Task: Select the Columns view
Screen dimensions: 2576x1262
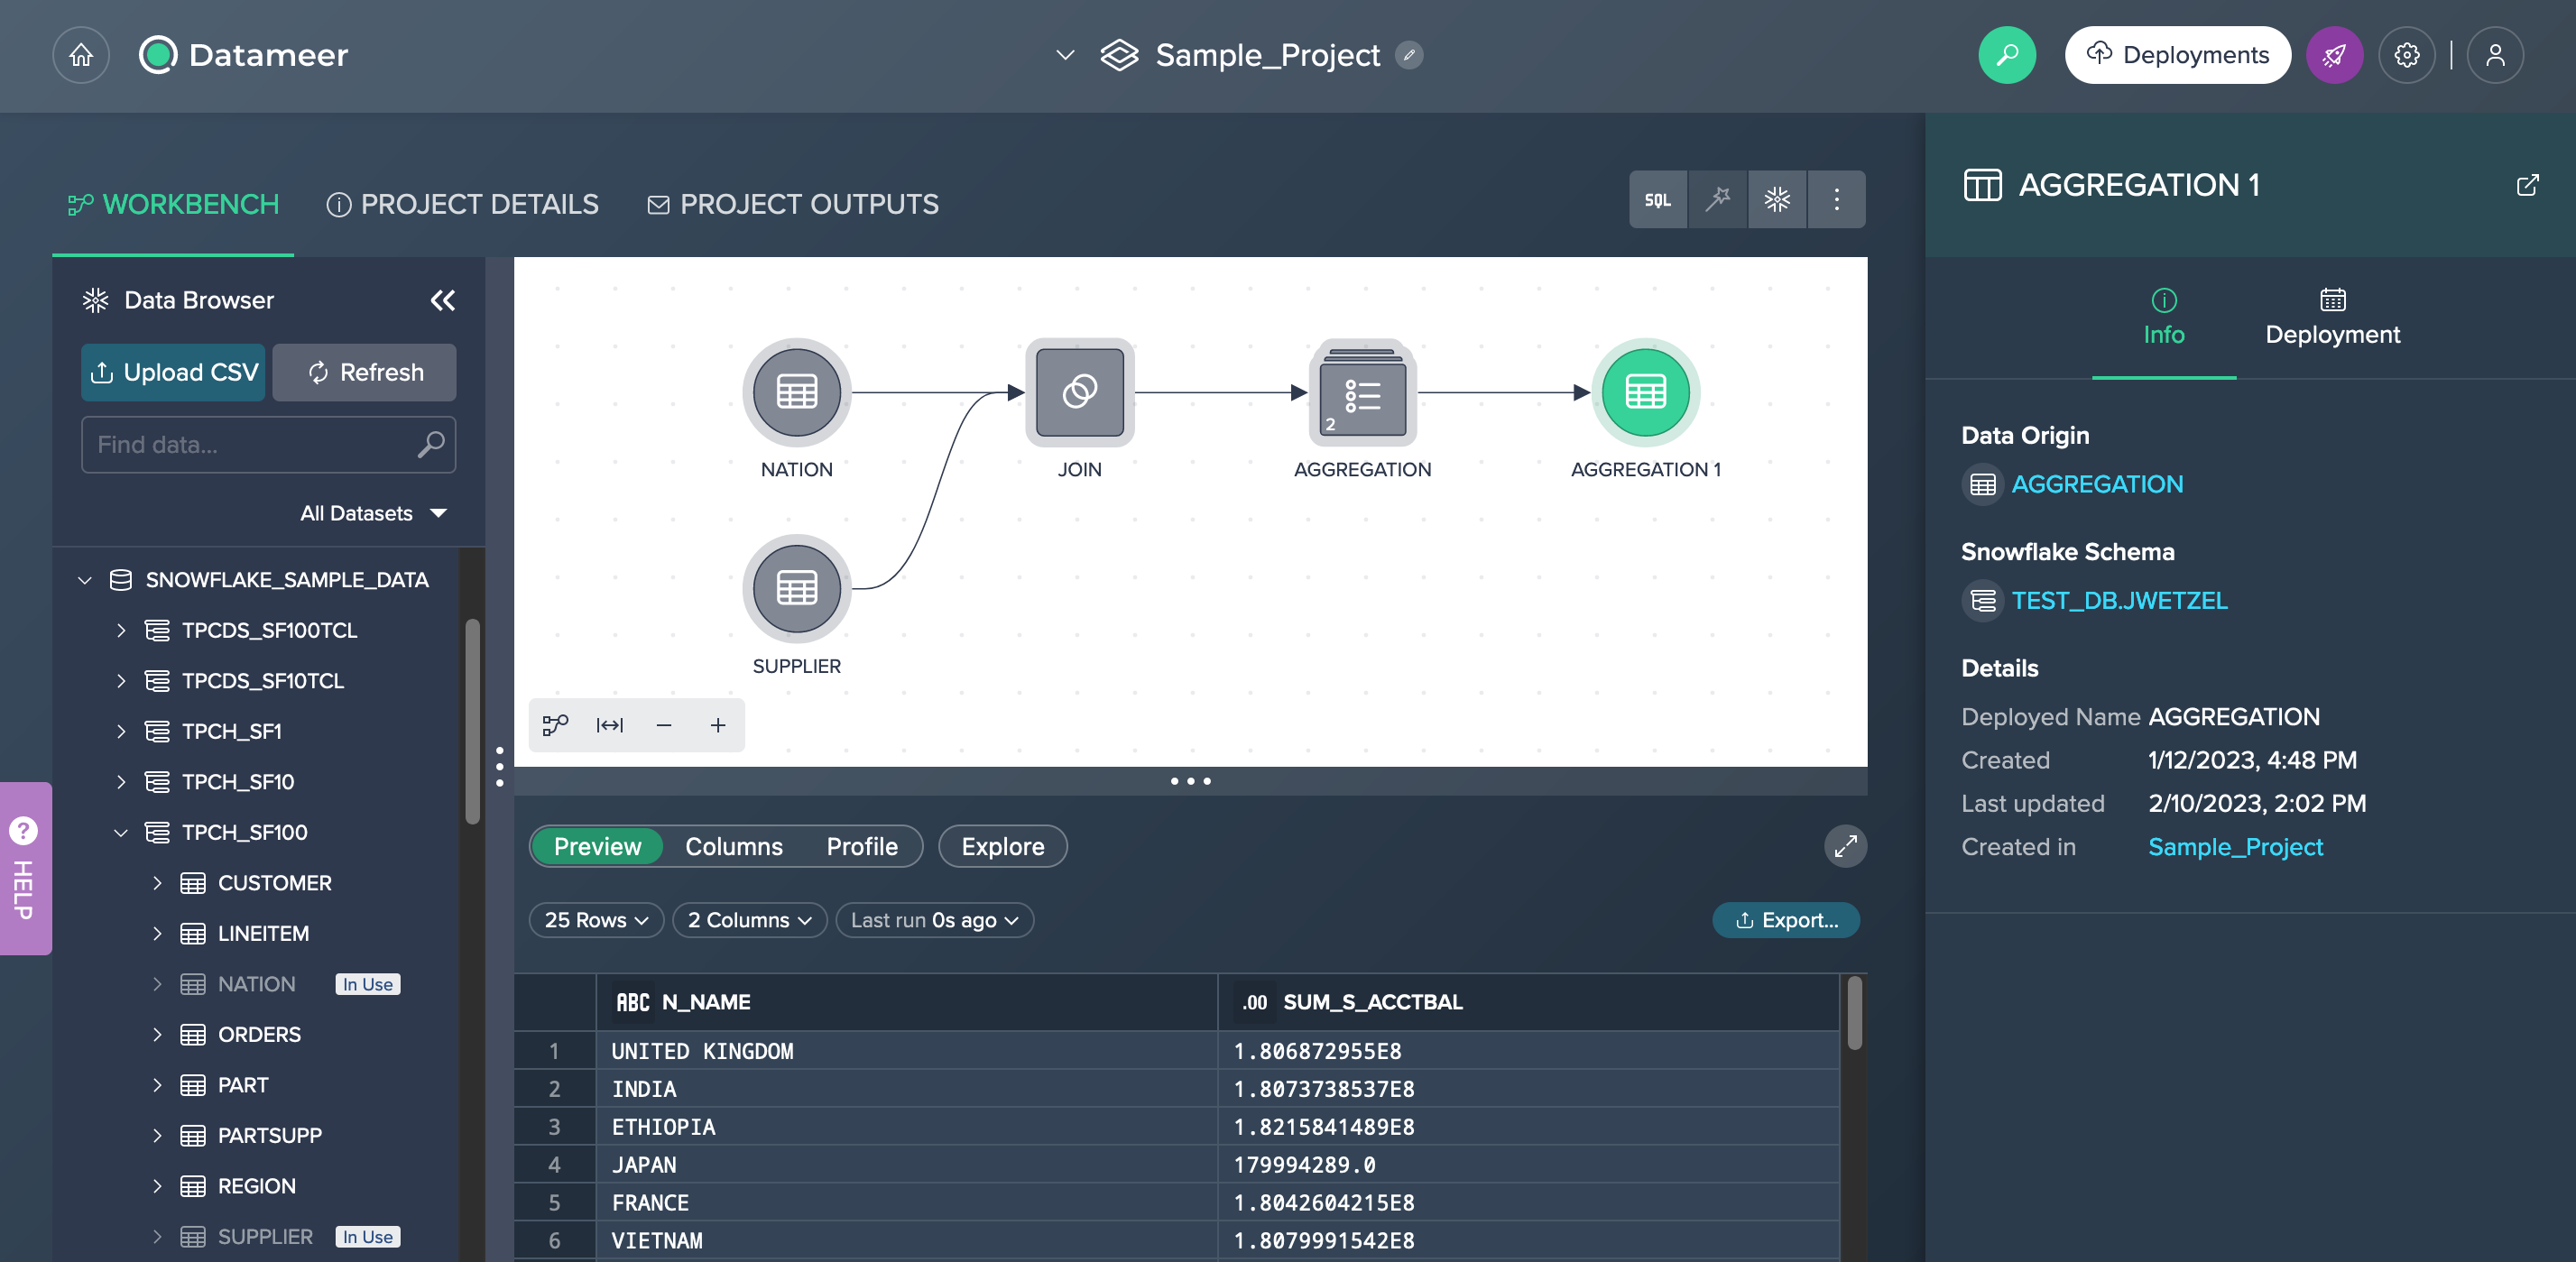Action: click(x=733, y=846)
